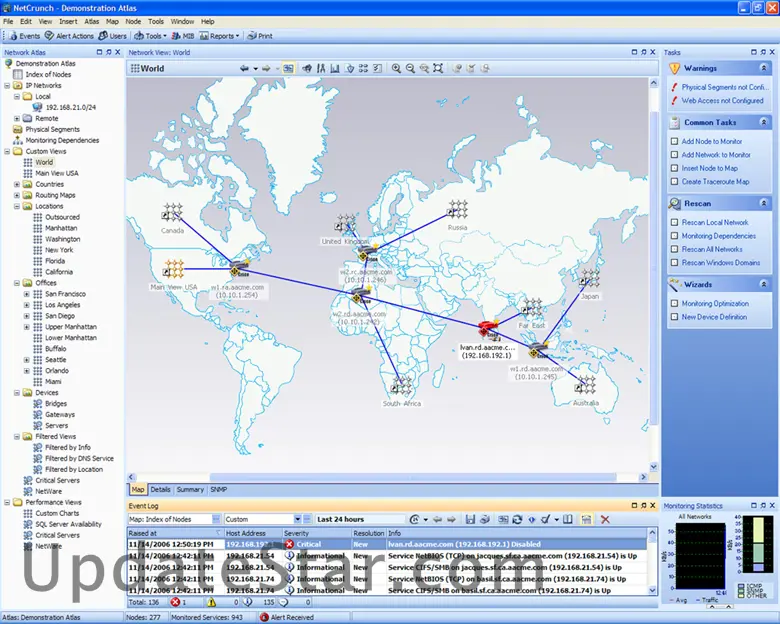Viewport: 780px width, 624px height.
Task: Click the Print toolbar button
Action: pos(260,36)
